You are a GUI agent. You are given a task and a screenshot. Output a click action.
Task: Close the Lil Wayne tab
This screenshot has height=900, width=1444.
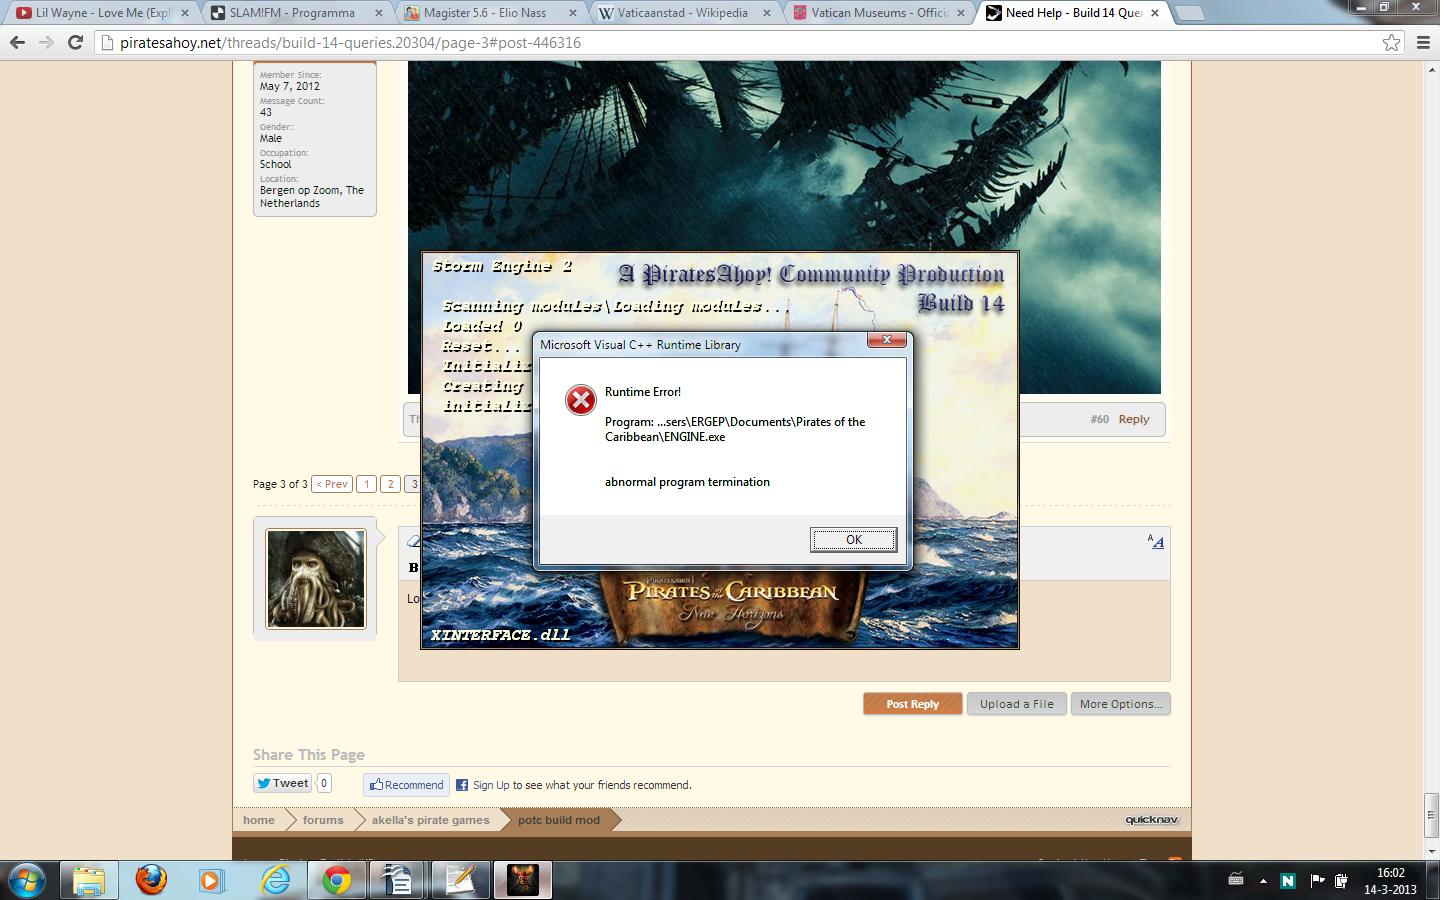point(185,13)
